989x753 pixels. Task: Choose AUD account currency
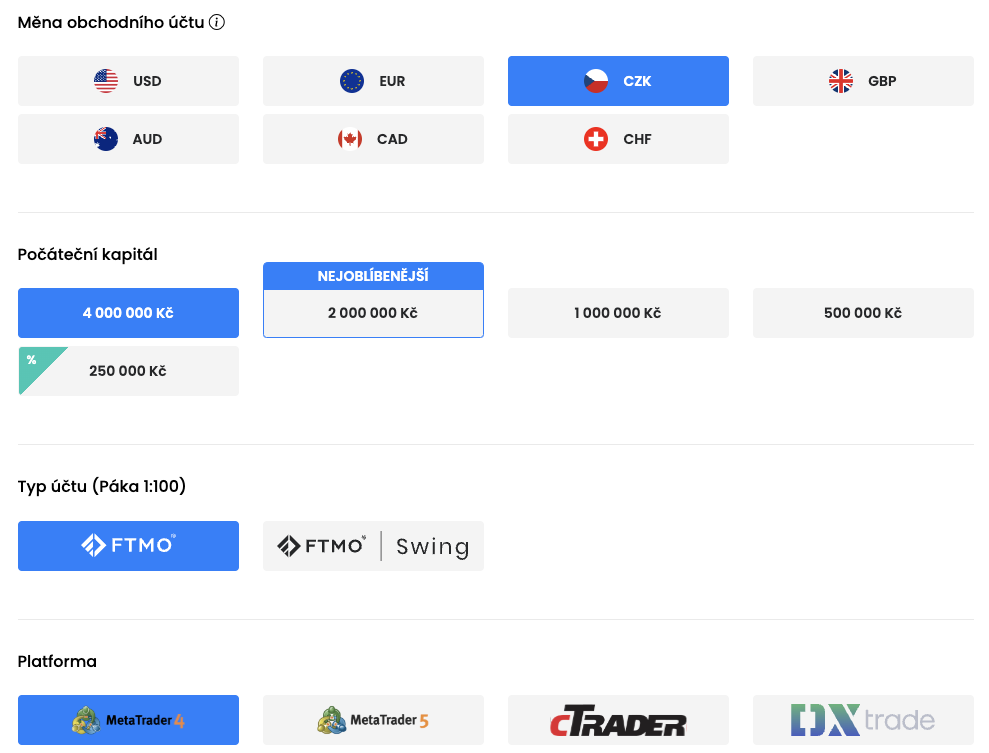128,139
